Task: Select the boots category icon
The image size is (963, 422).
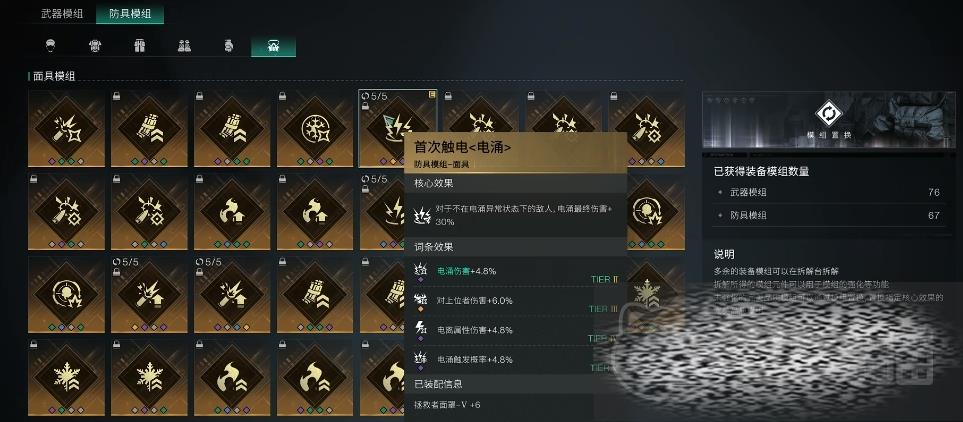Action: [x=184, y=45]
